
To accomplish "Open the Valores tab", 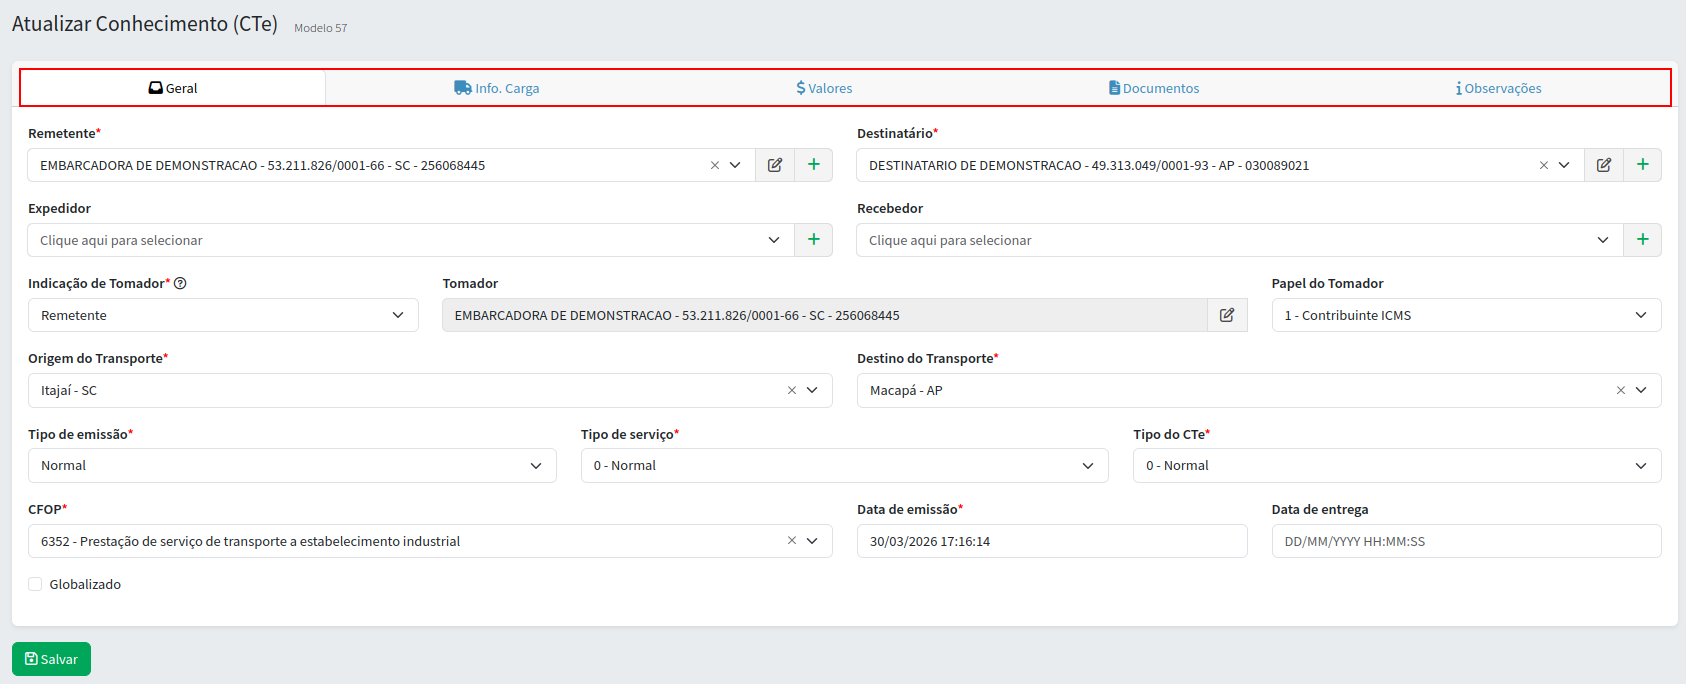I will [824, 88].
